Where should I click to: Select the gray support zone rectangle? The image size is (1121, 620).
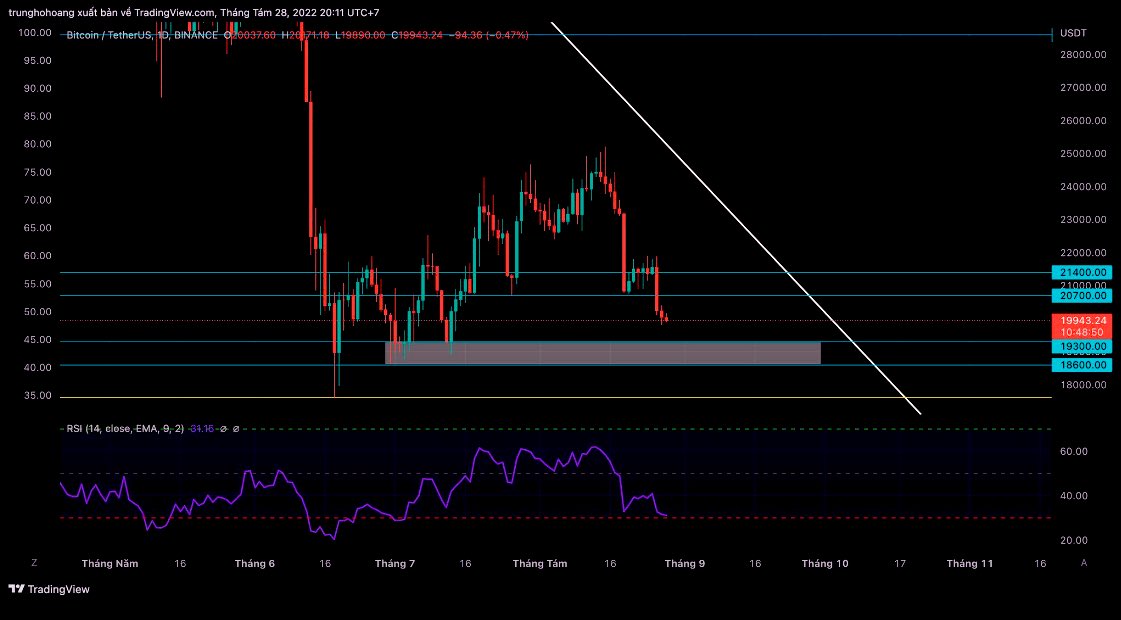pos(603,353)
